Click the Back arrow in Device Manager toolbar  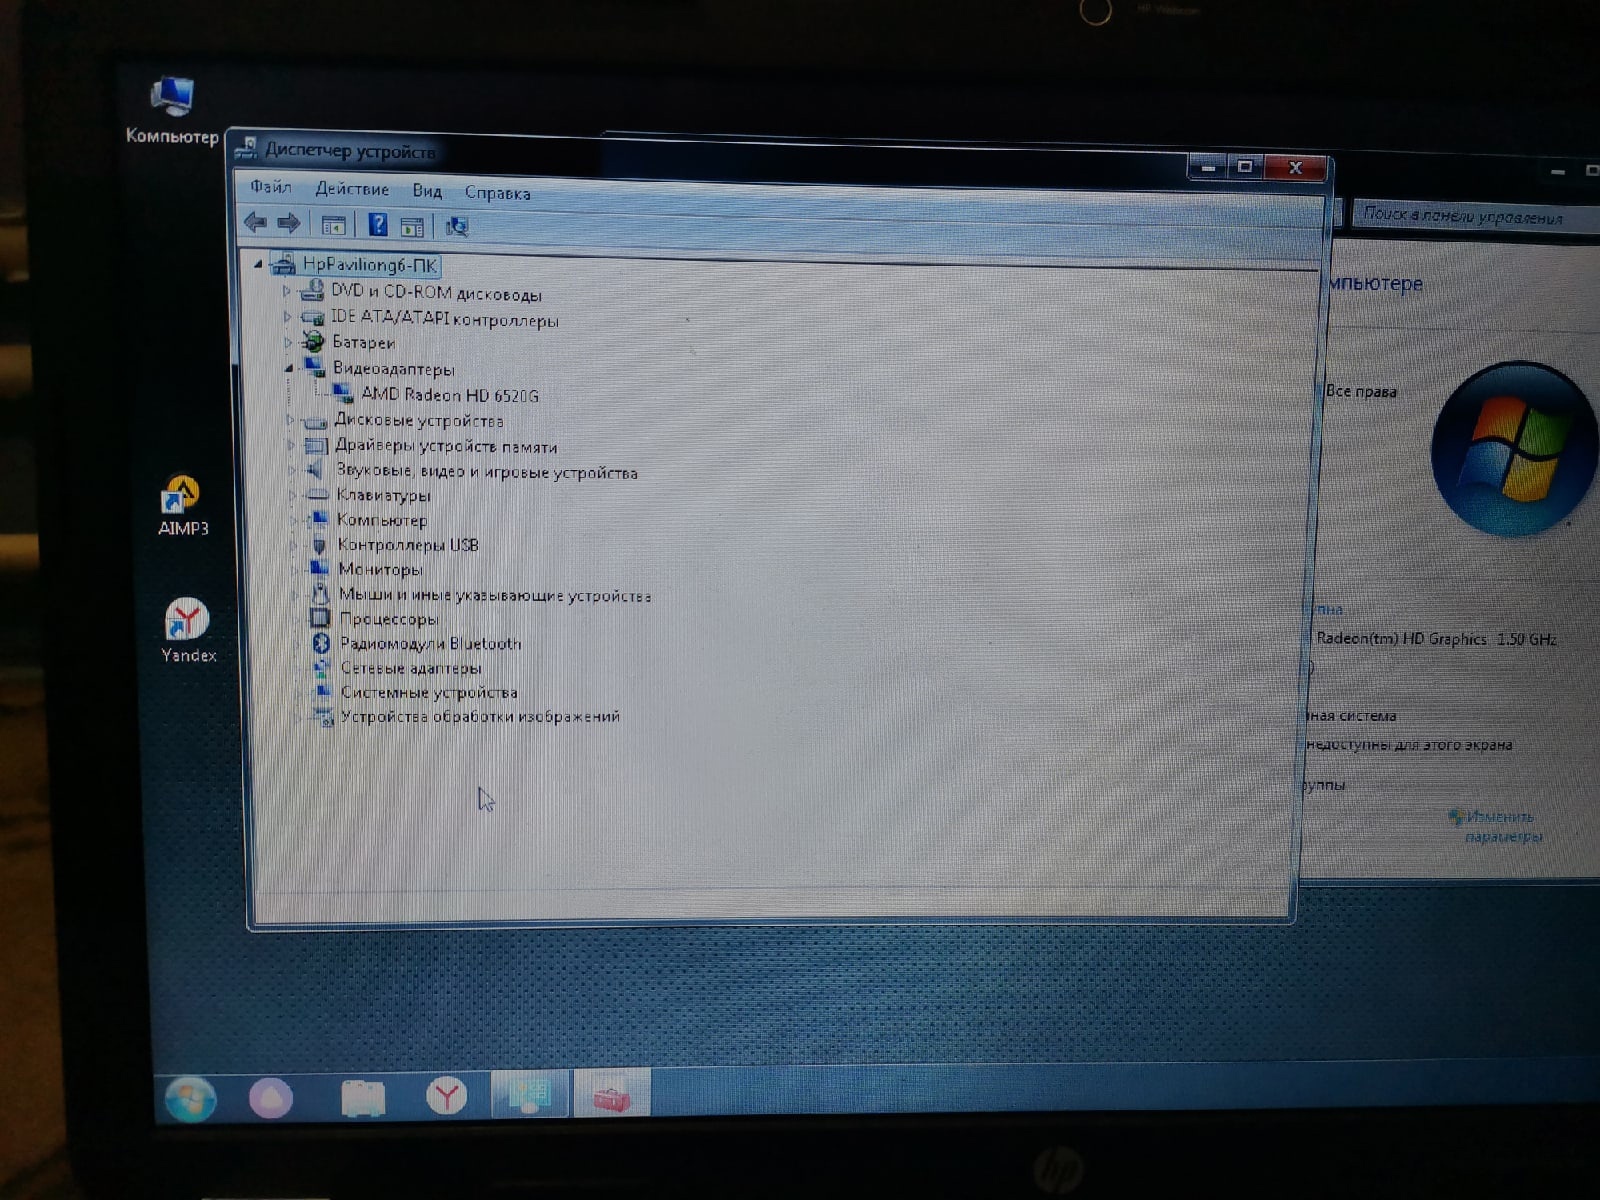point(255,222)
